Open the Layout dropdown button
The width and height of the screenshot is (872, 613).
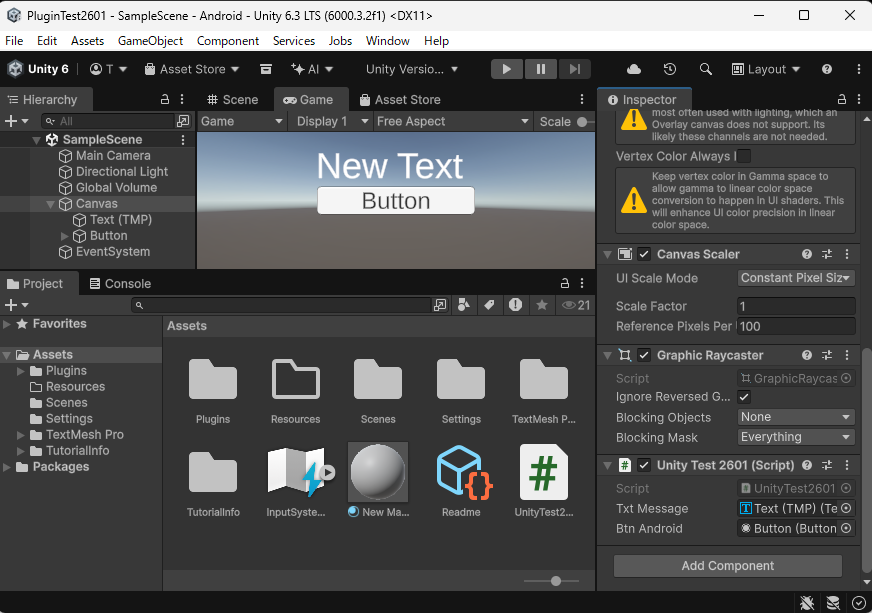pos(766,69)
